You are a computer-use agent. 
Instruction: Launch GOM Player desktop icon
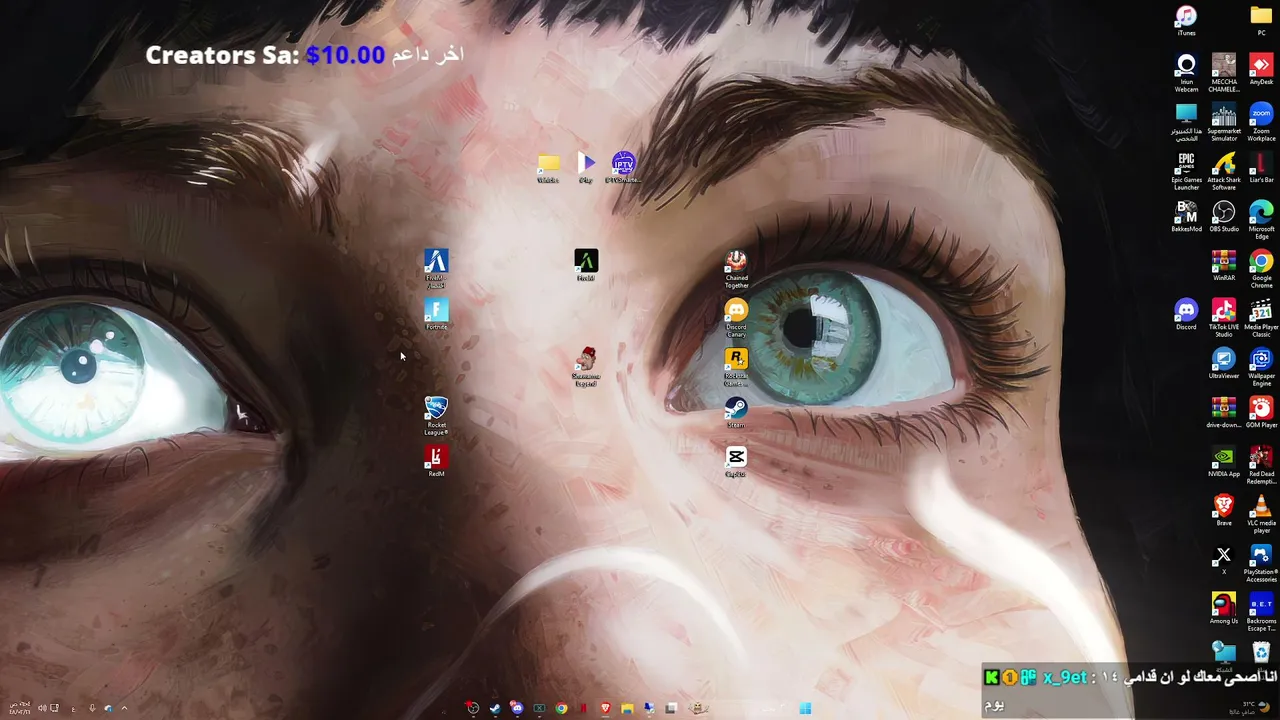coord(1261,413)
